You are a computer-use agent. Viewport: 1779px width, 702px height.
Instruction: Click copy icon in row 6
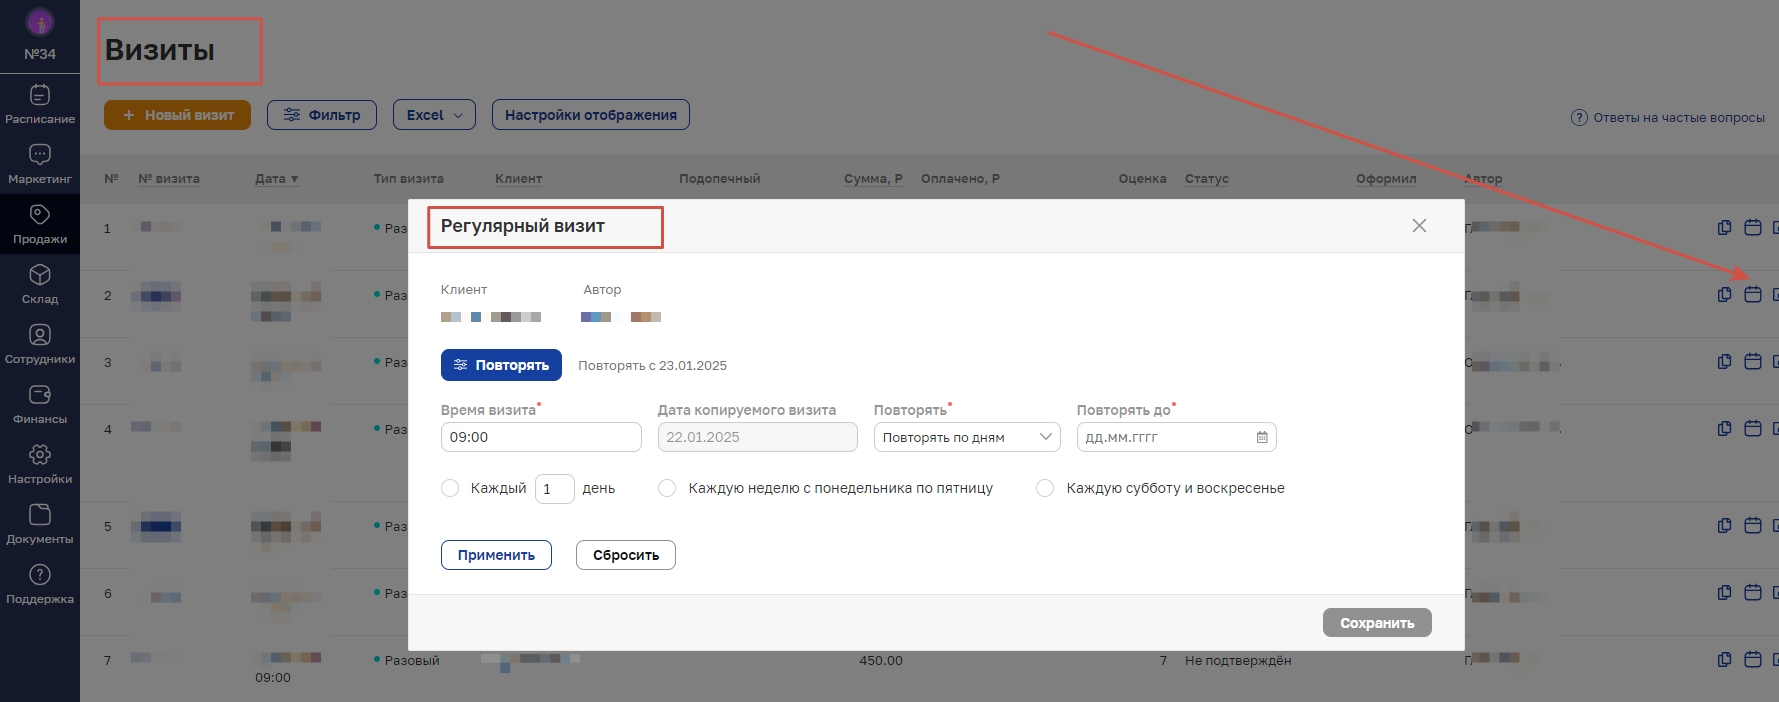[1724, 593]
